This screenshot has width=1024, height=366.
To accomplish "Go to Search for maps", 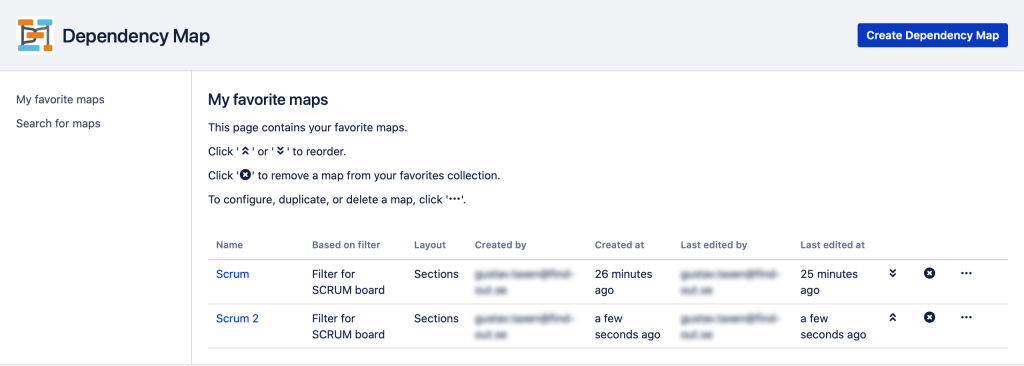I will (58, 123).
